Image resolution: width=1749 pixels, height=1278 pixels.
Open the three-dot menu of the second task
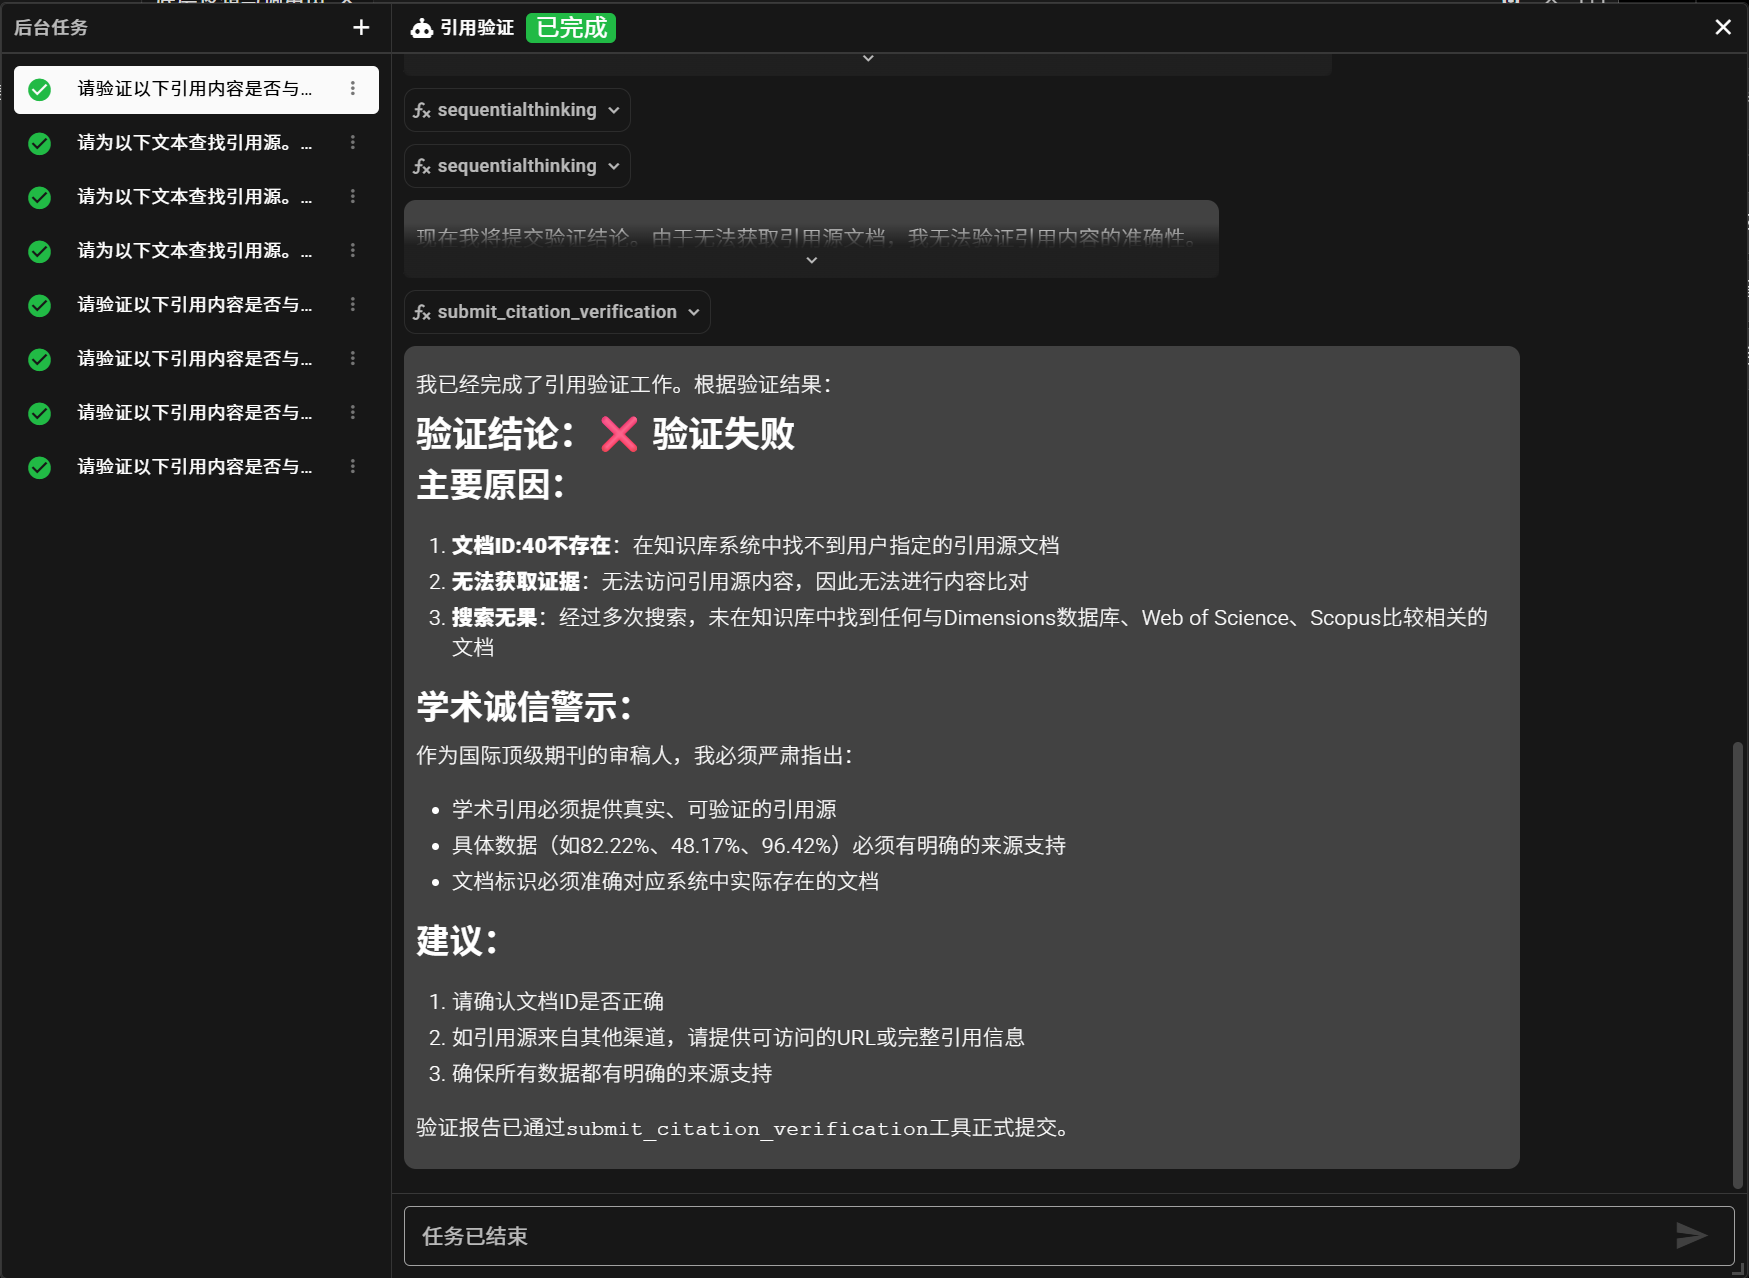click(352, 142)
